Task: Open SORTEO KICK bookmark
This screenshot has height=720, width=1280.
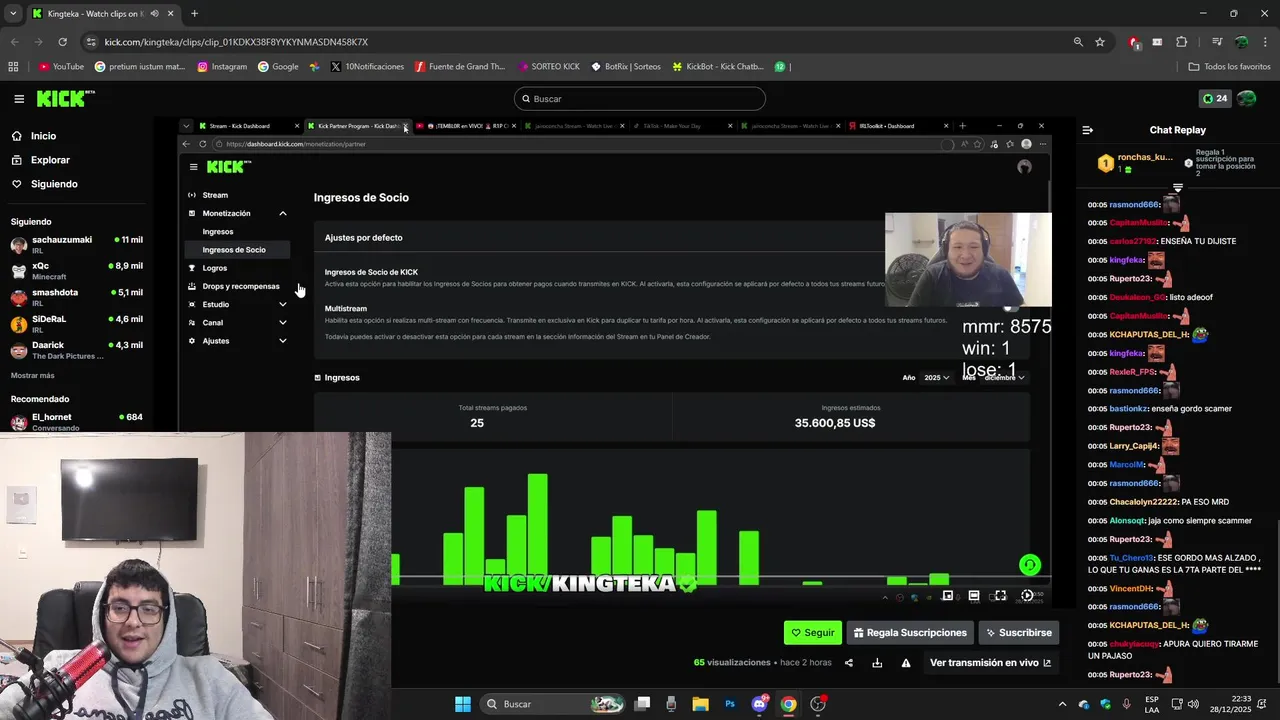Action: [549, 67]
